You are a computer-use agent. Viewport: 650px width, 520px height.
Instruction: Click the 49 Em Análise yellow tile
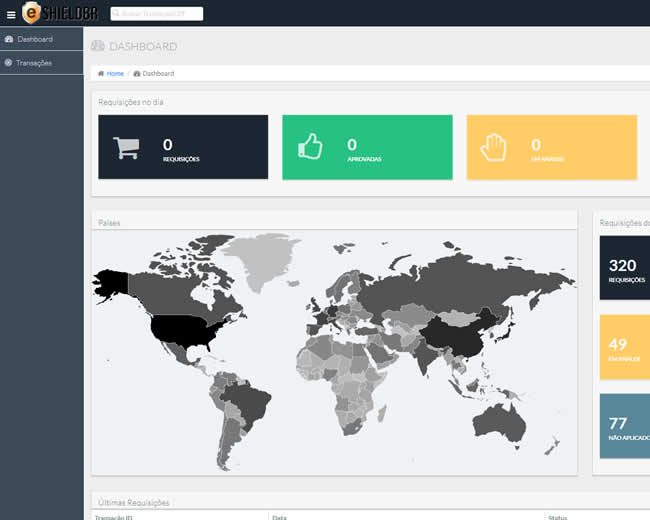pyautogui.click(x=624, y=347)
